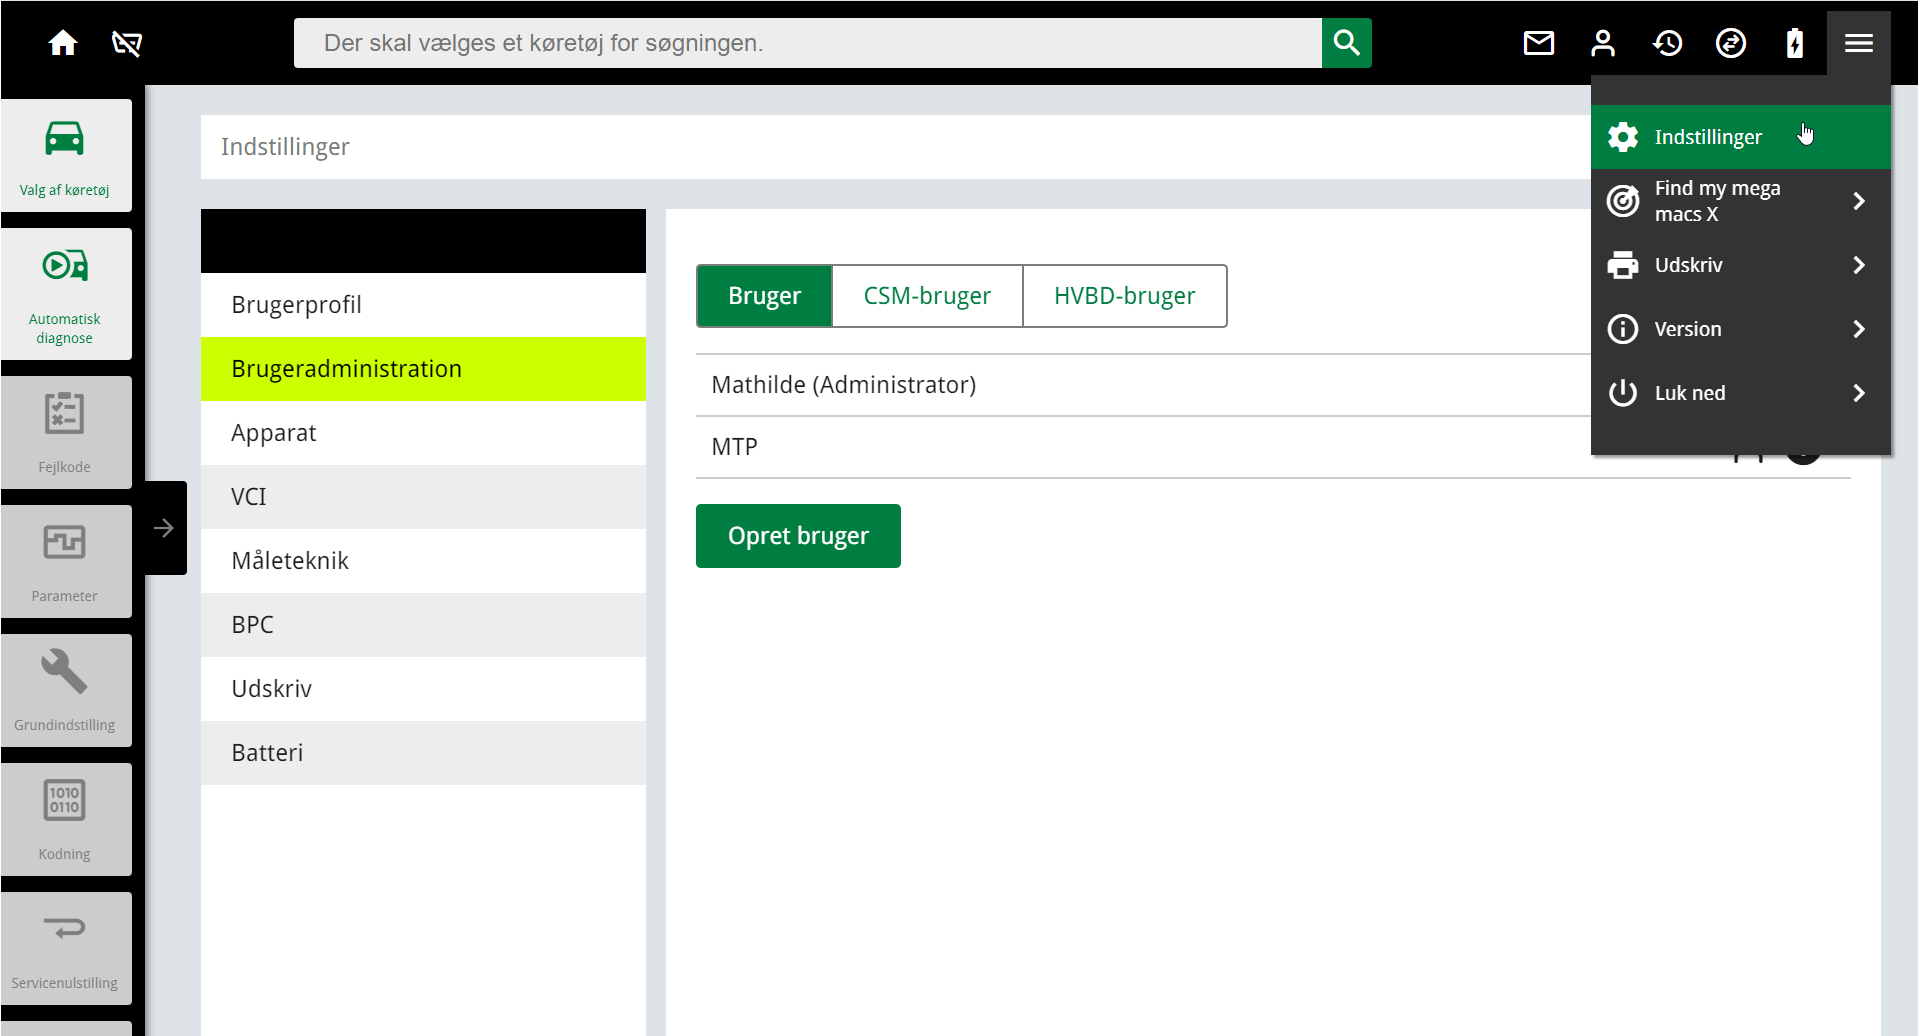The width and height of the screenshot is (1918, 1036).
Task: Open VCI settings item
Action: coord(423,497)
